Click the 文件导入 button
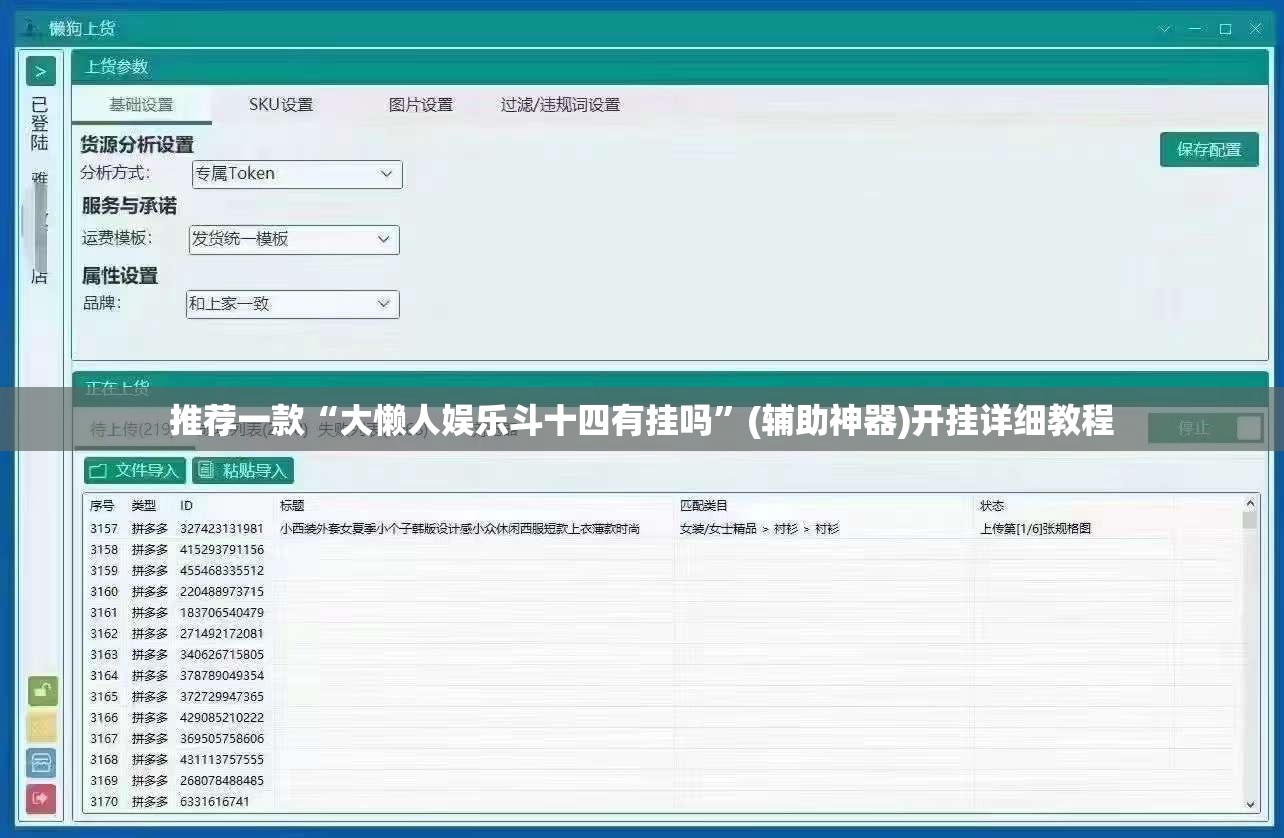 click(x=135, y=470)
